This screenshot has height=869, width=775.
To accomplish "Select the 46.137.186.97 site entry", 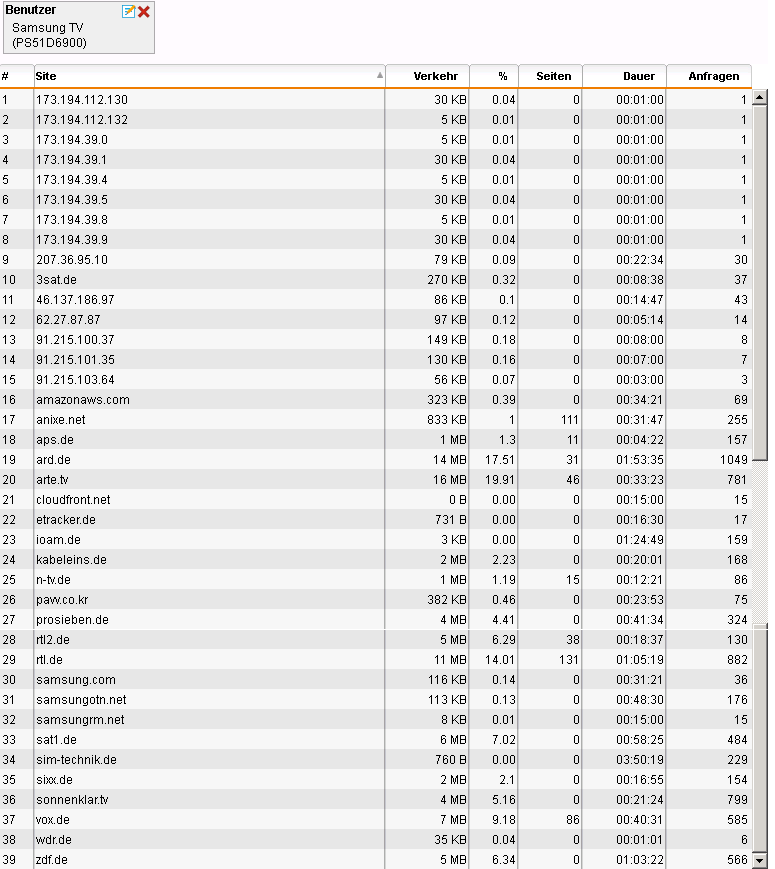I will click(75, 300).
